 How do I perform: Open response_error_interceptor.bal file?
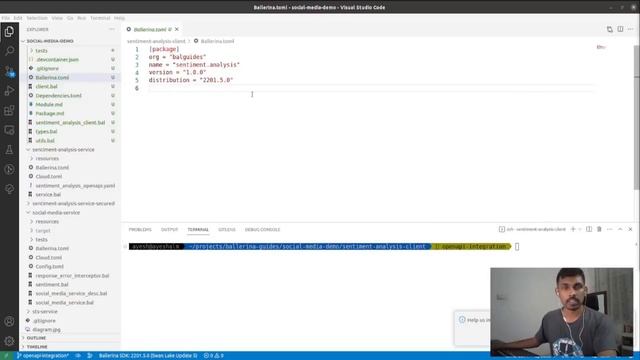(x=72, y=276)
